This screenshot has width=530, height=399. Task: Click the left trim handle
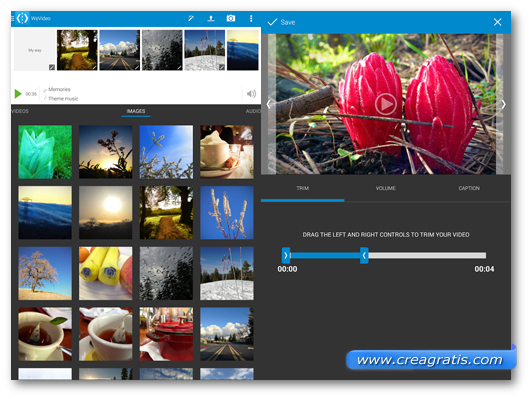tap(286, 256)
